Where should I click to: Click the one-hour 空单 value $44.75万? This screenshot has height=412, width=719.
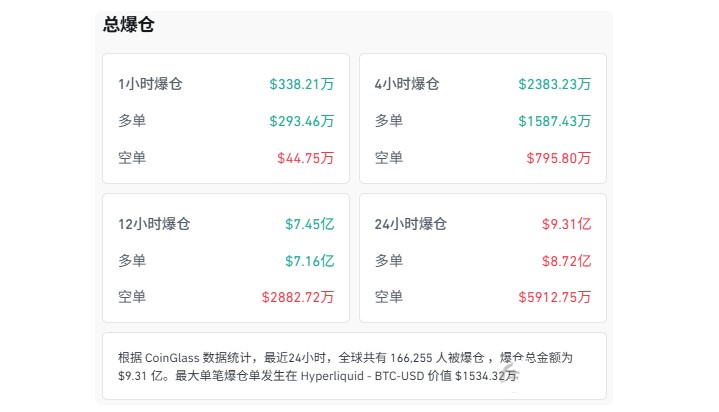[305, 158]
